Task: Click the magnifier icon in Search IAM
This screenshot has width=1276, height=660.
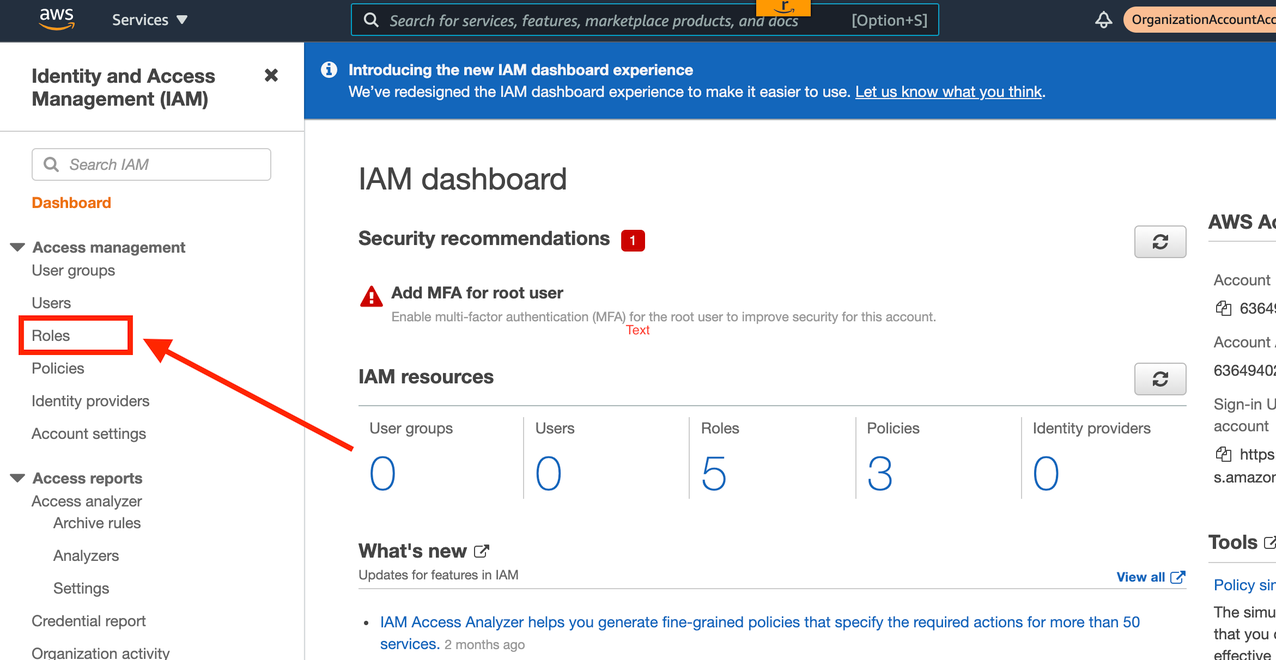Action: pos(51,165)
